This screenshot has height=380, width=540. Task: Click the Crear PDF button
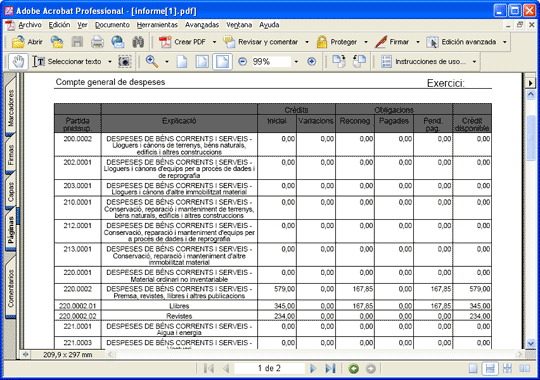182,42
